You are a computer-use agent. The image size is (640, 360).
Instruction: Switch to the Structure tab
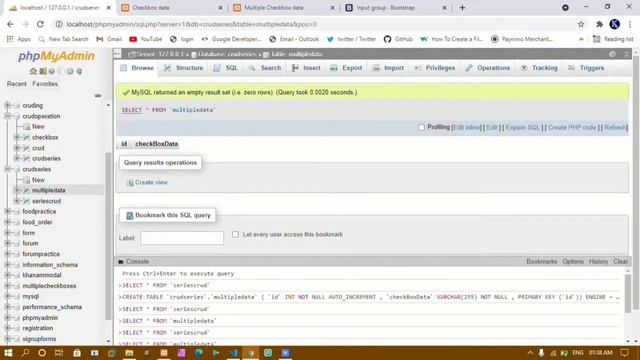pos(183,68)
